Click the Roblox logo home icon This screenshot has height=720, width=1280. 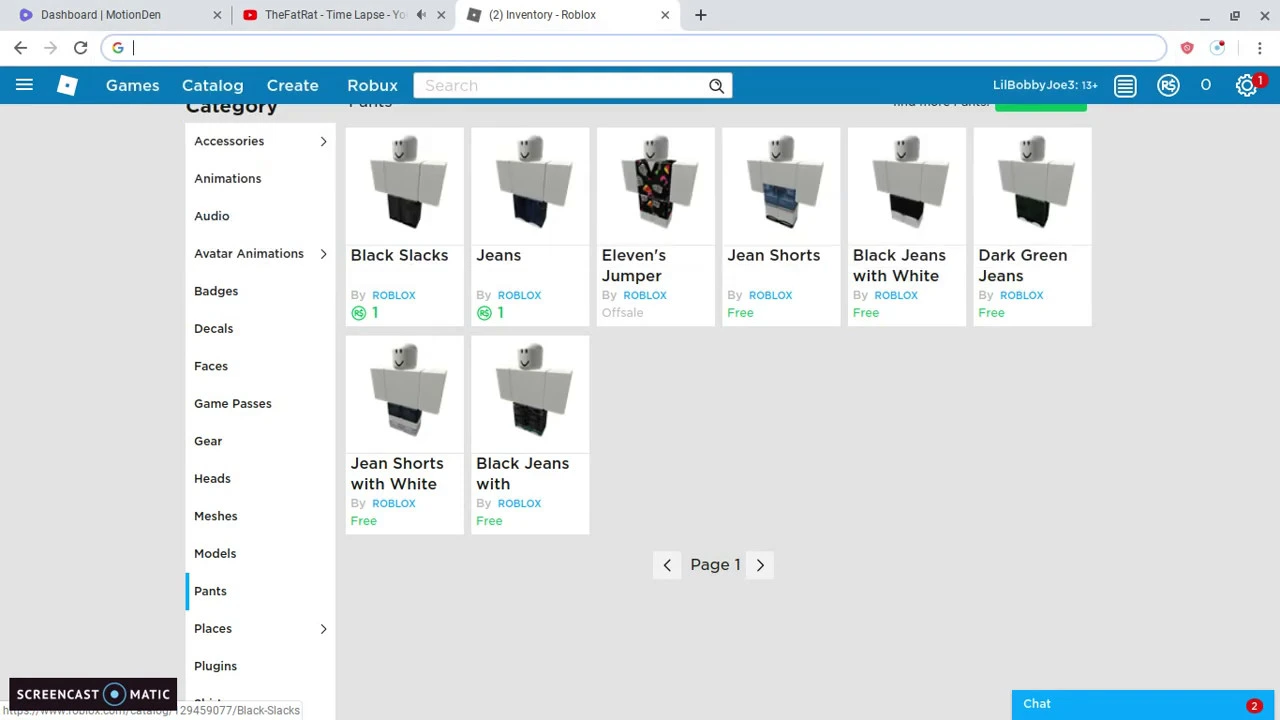pos(67,85)
